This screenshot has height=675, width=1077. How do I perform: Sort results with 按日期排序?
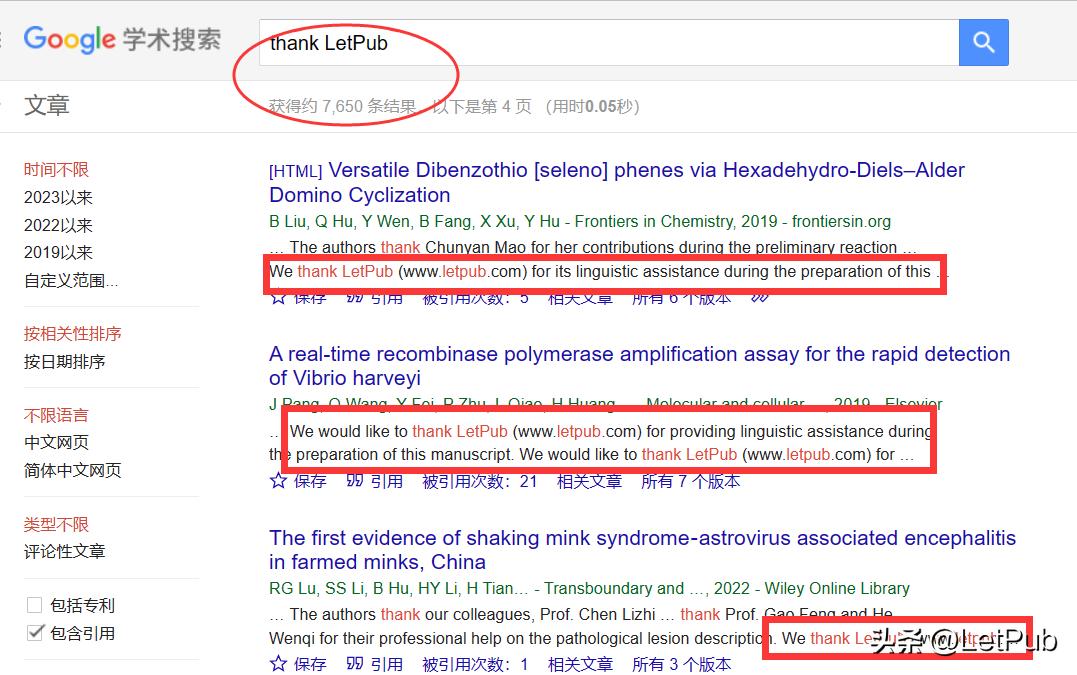pyautogui.click(x=65, y=361)
